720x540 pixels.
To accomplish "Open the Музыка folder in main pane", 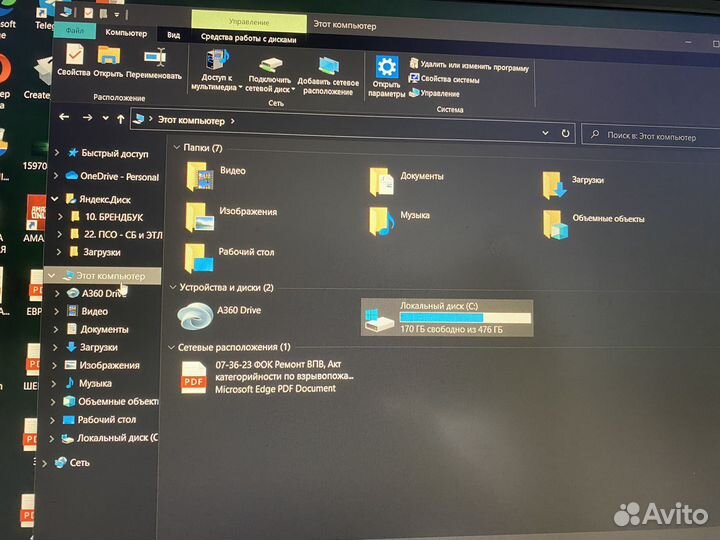I will 381,219.
